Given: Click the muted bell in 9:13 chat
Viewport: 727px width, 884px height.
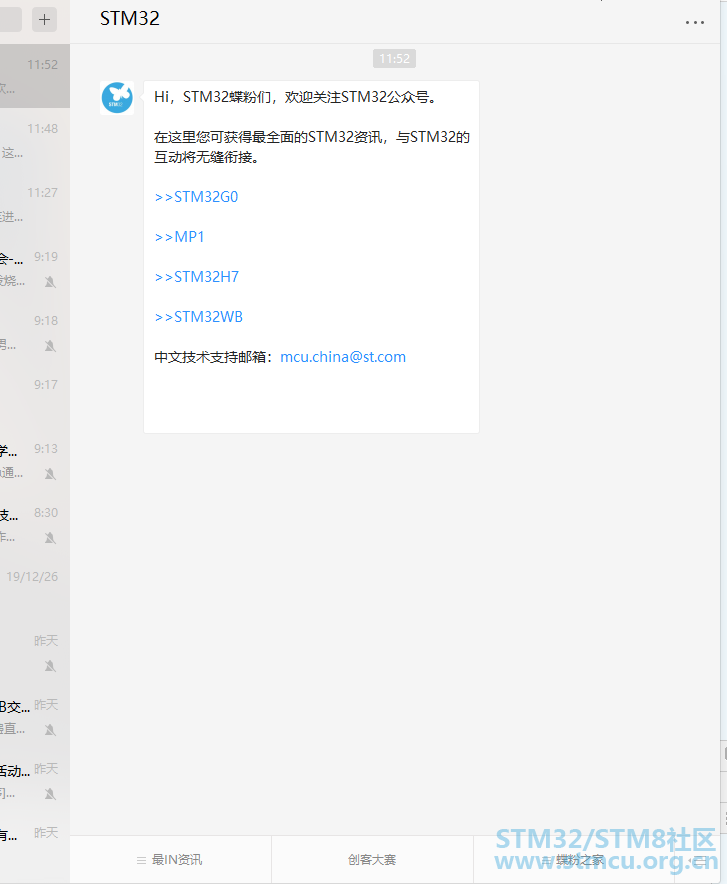Looking at the screenshot, I should pos(50,474).
